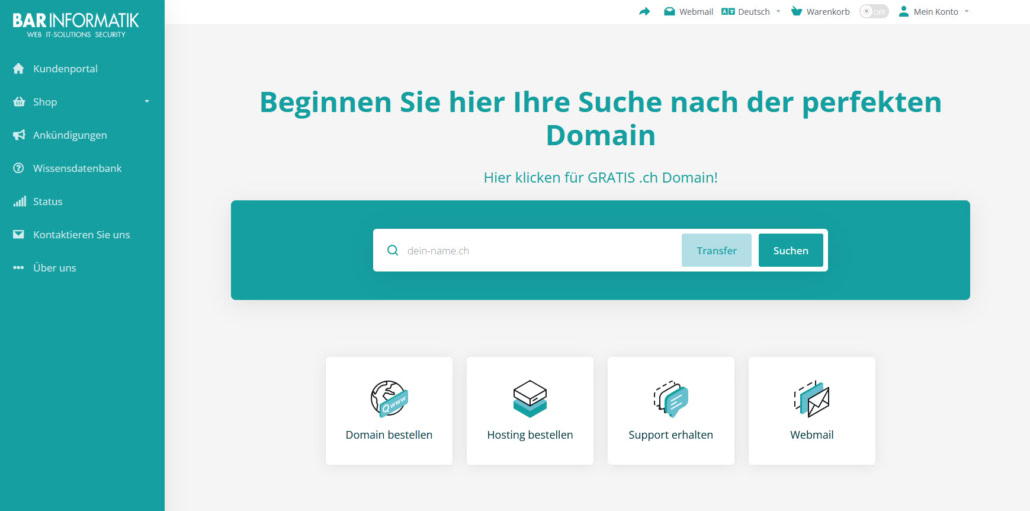The width and height of the screenshot is (1030, 511).
Task: Expand the Shop submenu arrow
Action: click(147, 102)
